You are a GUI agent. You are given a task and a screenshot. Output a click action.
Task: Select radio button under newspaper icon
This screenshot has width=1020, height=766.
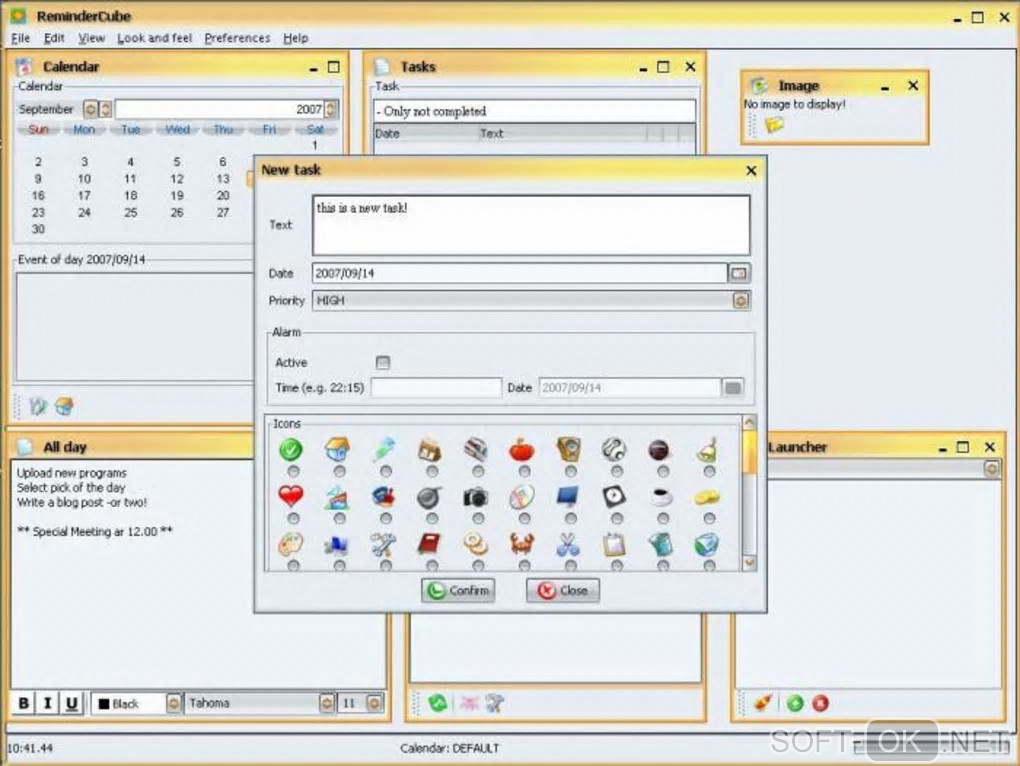[x=478, y=471]
